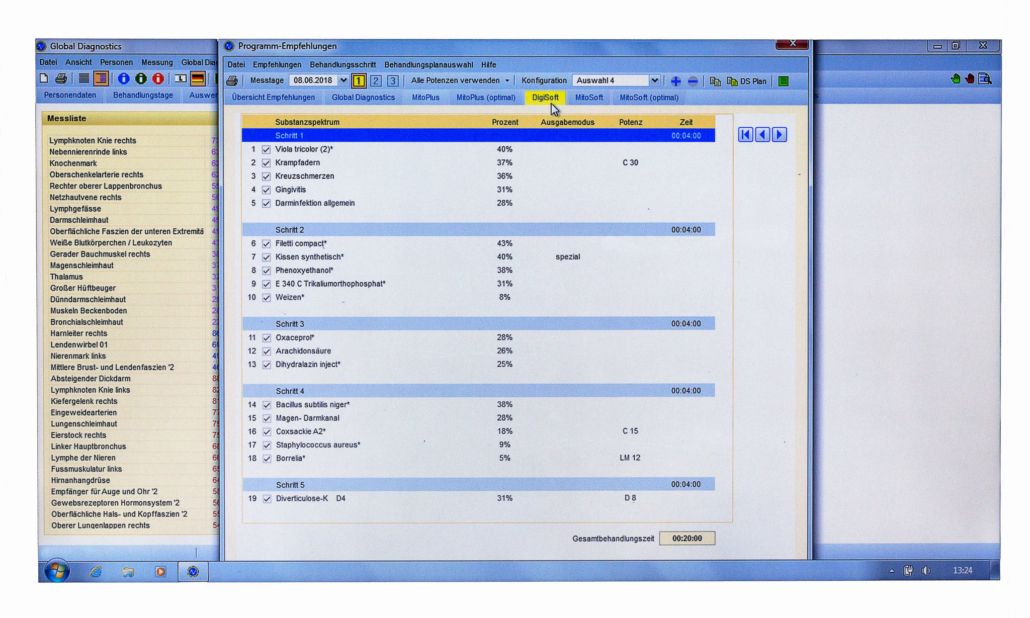This screenshot has width=1030, height=618.
Task: Click the green square icon in toolbar
Action: 784,81
